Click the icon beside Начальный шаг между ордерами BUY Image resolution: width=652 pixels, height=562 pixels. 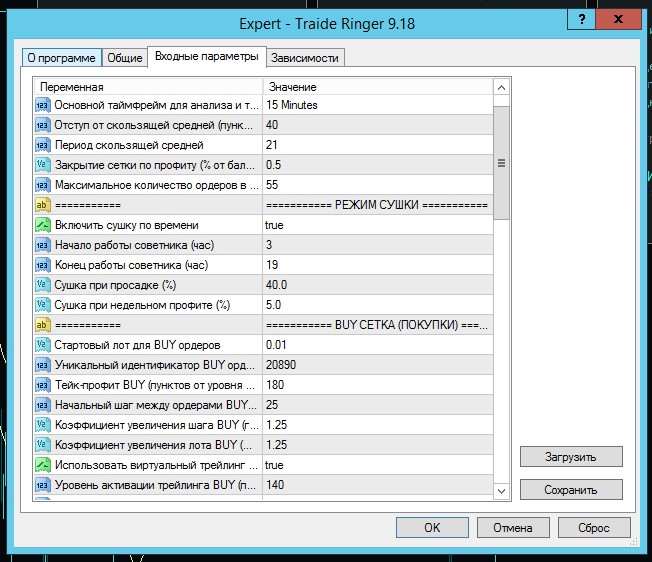pyautogui.click(x=42, y=404)
